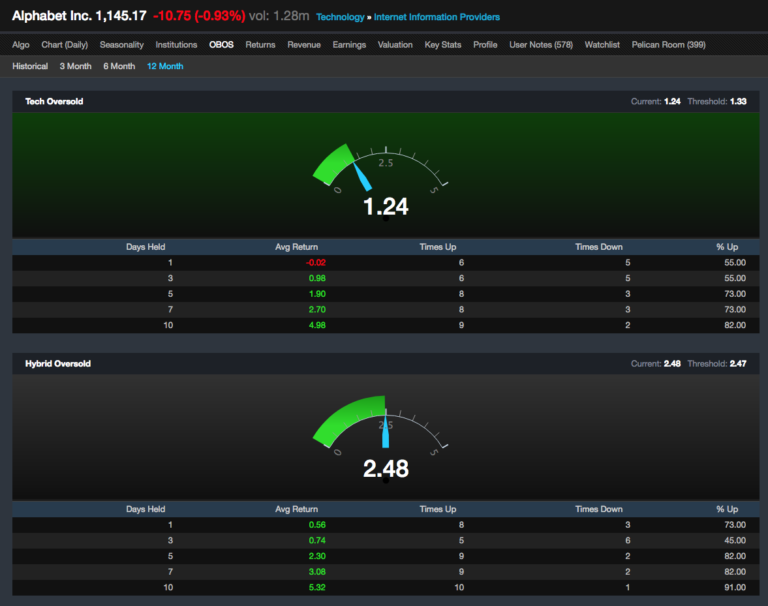Go to the Revenue tab
Image resolution: width=768 pixels, height=606 pixels.
pyautogui.click(x=304, y=45)
